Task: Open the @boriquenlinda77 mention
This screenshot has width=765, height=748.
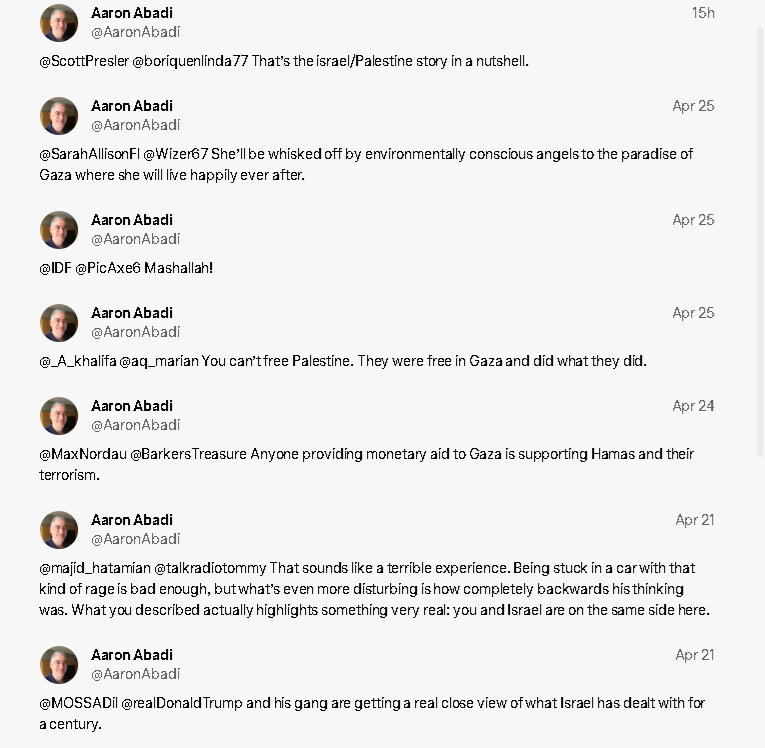Action: 190,61
